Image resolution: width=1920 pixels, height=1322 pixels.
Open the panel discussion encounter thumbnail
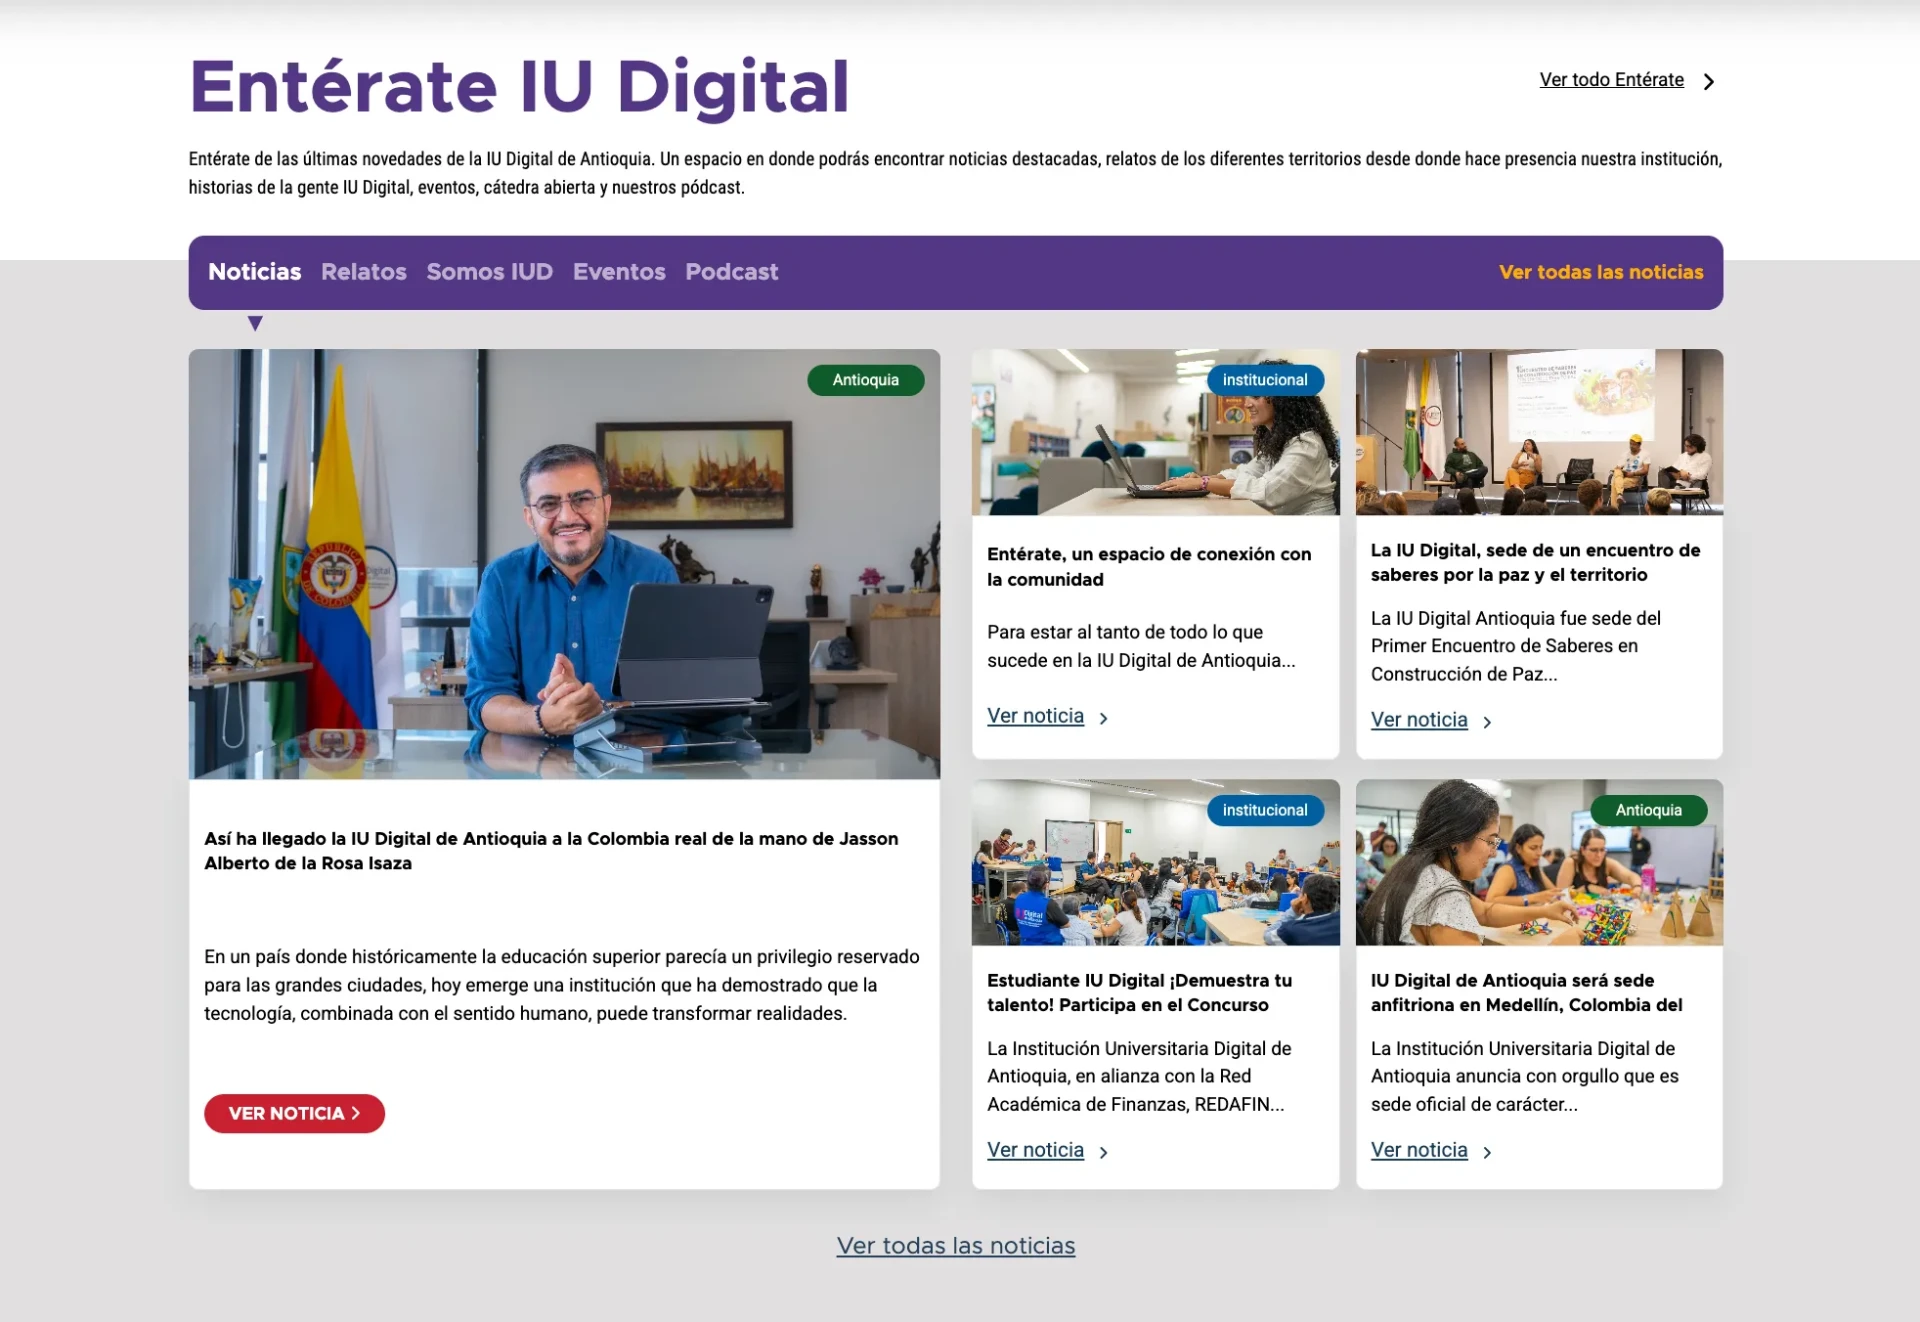click(1539, 432)
